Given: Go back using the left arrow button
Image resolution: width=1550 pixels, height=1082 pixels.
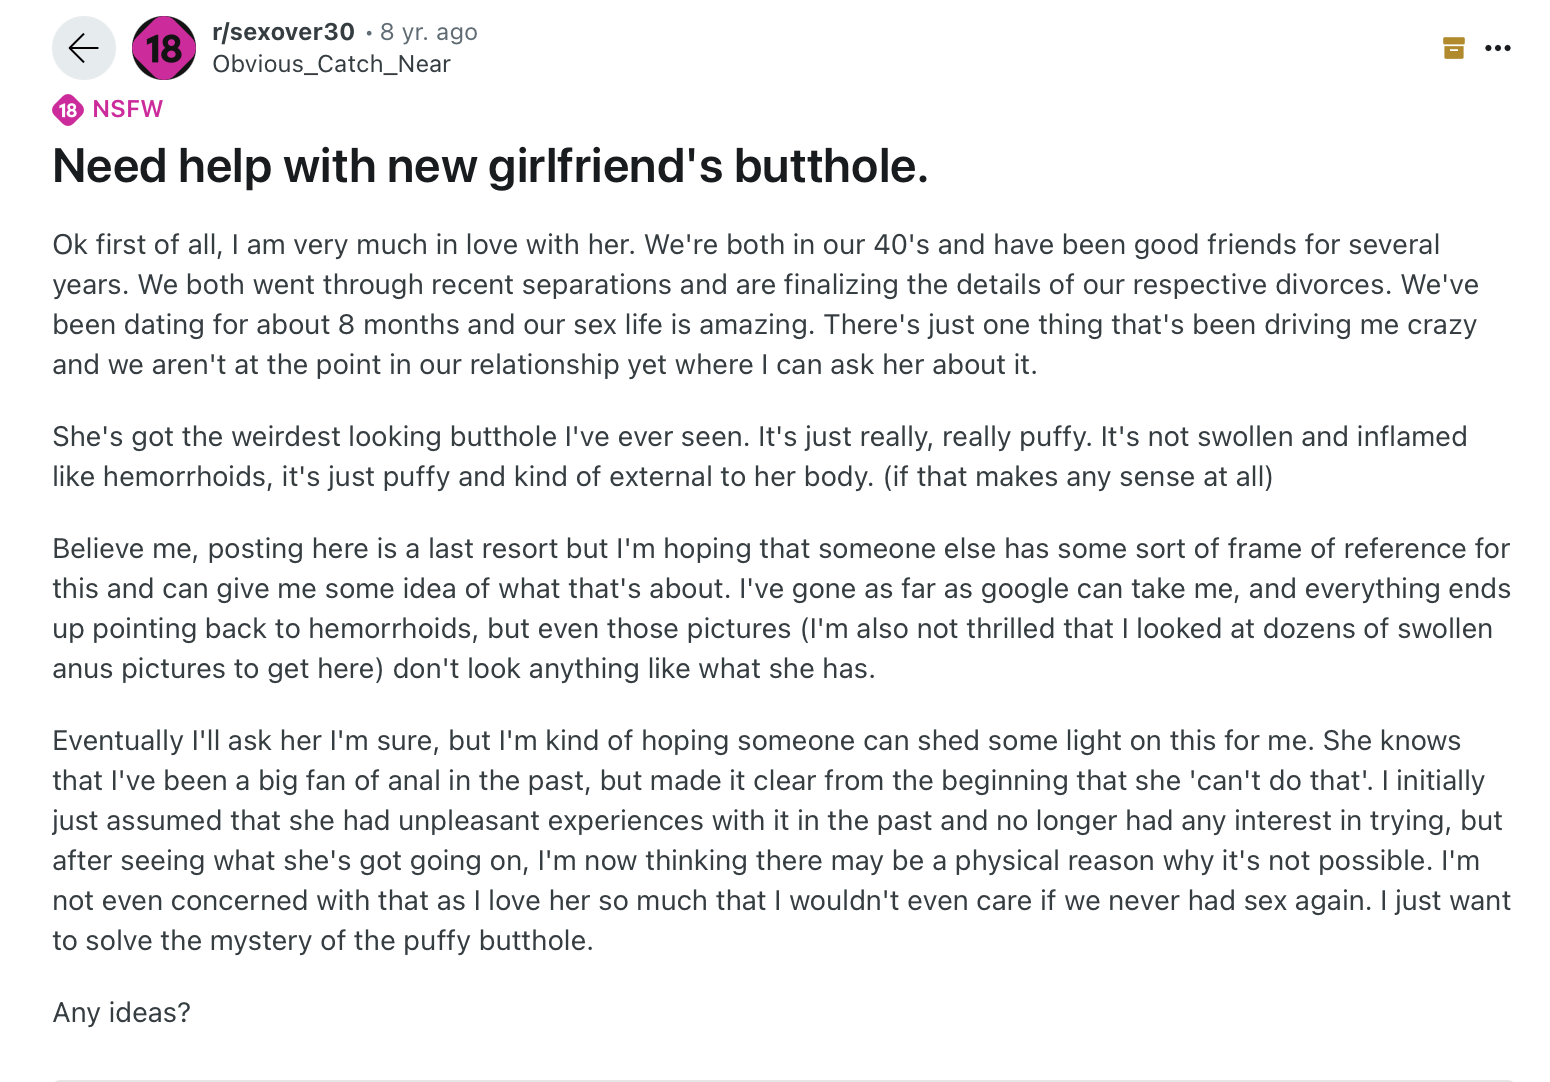Looking at the screenshot, I should (84, 48).
